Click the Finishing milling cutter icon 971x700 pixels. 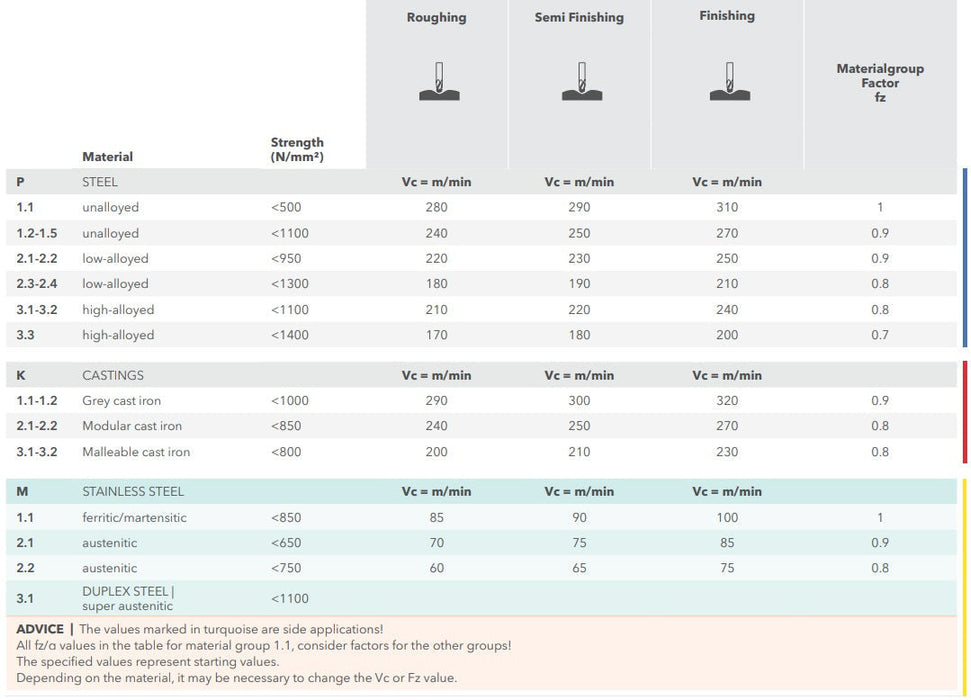click(729, 81)
